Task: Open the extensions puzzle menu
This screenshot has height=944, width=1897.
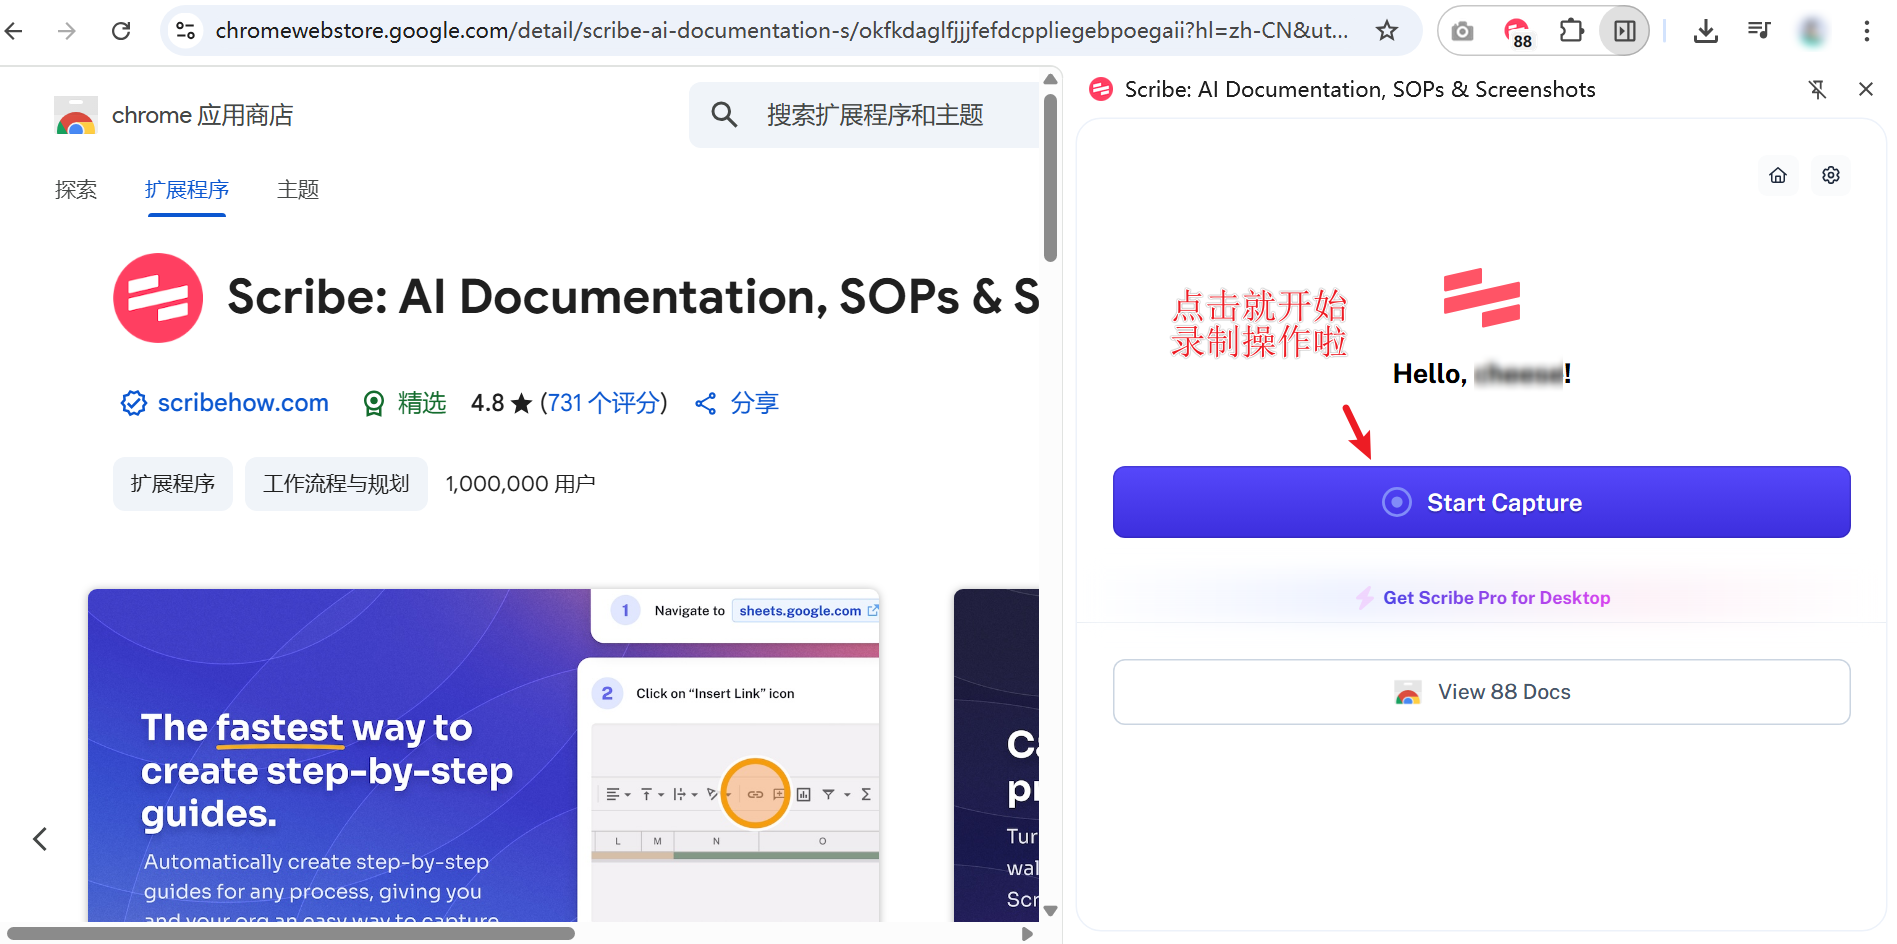Action: pyautogui.click(x=1571, y=31)
